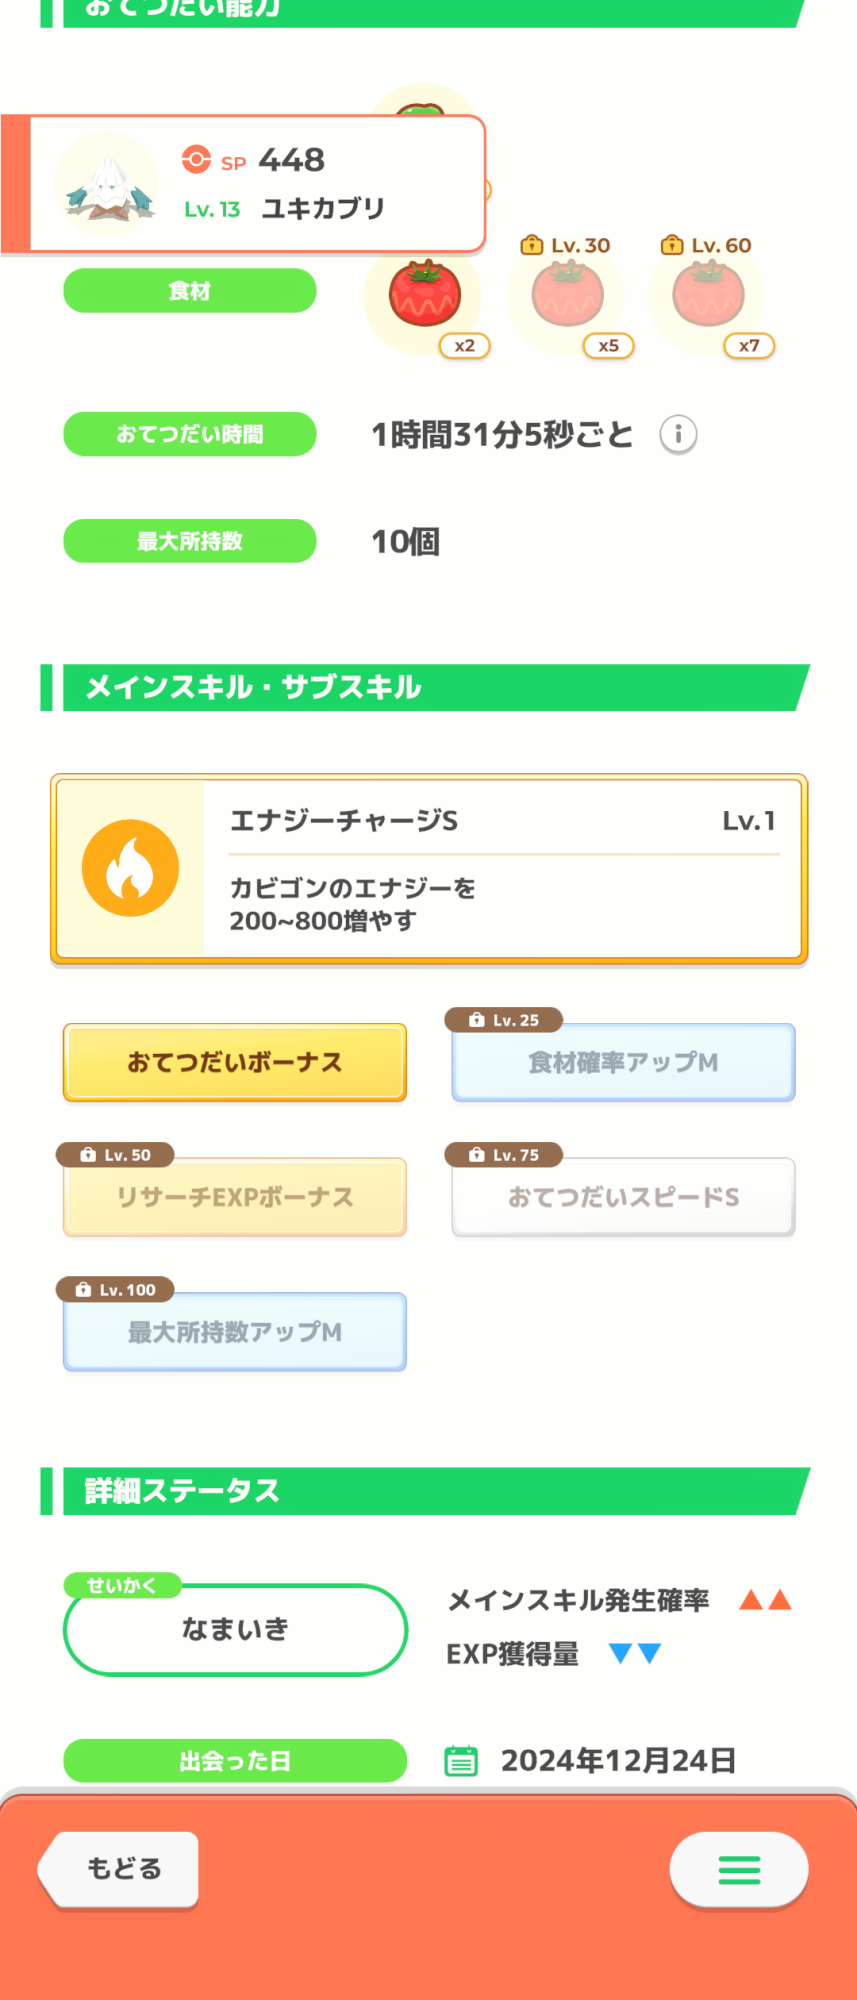Image resolution: width=857 pixels, height=2000 pixels.
Task: Select the locked おてつだいスピードS sub skill
Action: click(x=623, y=1197)
